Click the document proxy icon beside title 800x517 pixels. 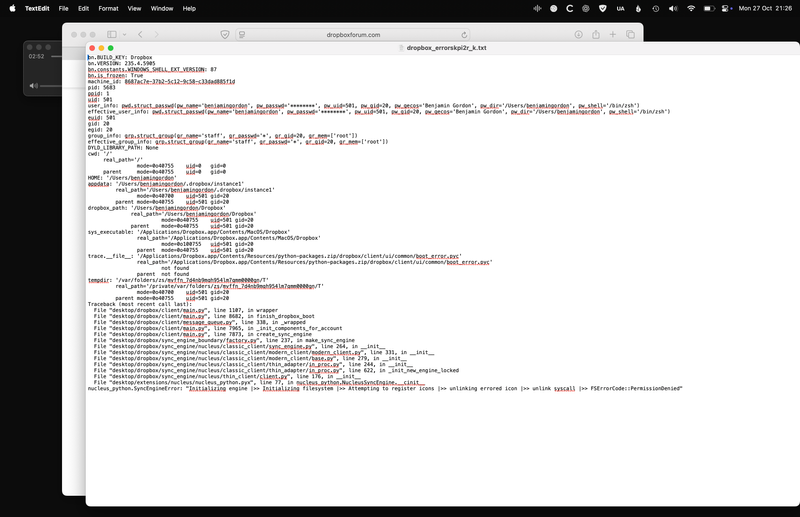[x=401, y=48]
